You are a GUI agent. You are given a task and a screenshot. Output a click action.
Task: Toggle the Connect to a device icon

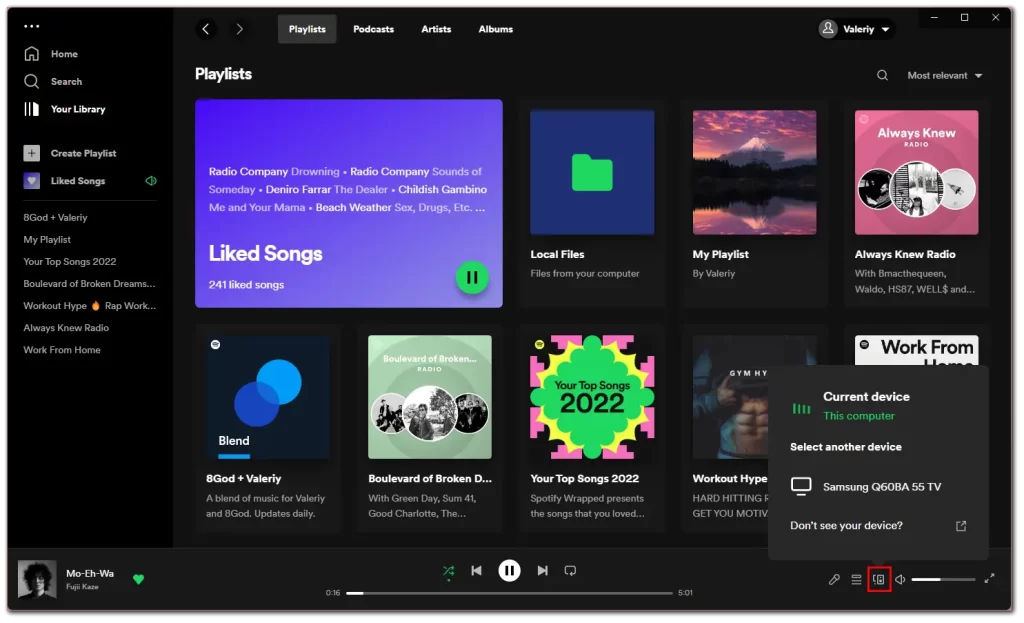[879, 579]
